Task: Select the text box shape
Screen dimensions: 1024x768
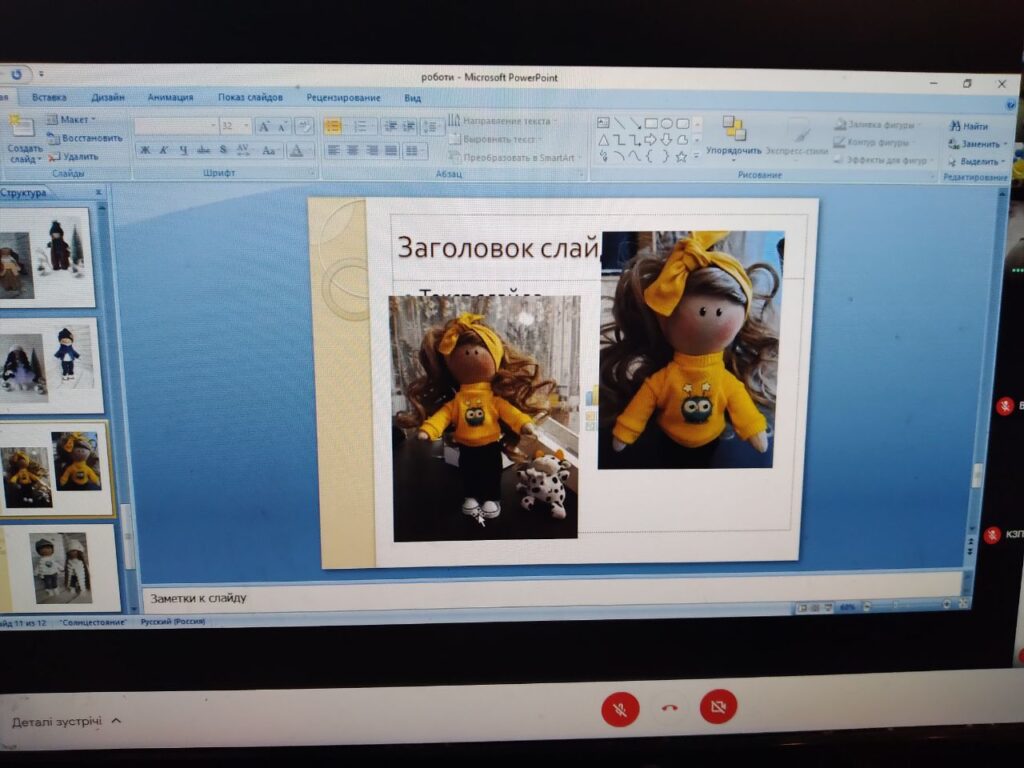Action: 603,123
